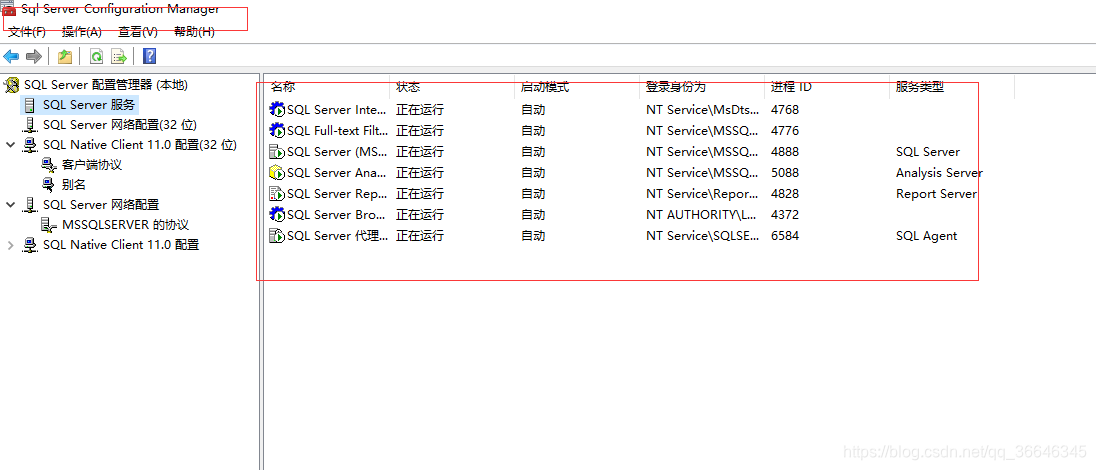
Task: Sort by the 状态 column header
Action: [408, 87]
